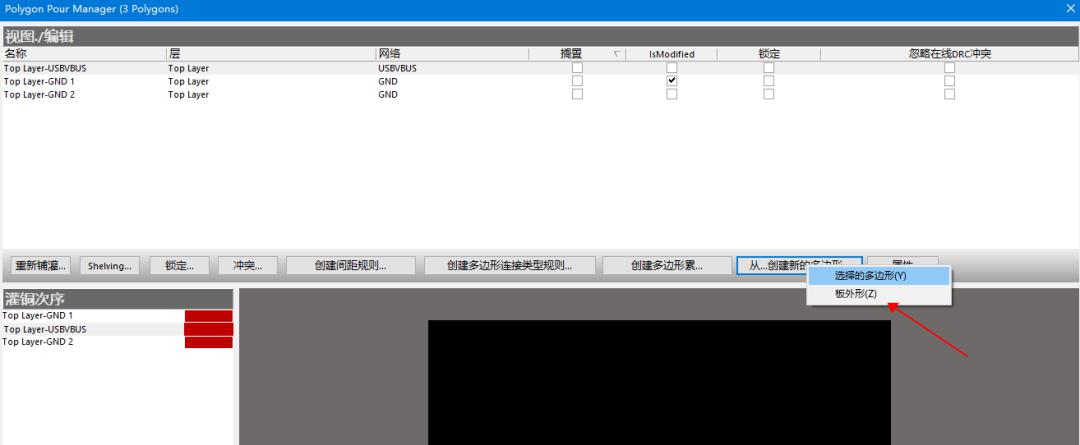This screenshot has width=1080, height=445.
Task: Uncheck IsModified for Top Layer-GND 1
Action: (672, 81)
